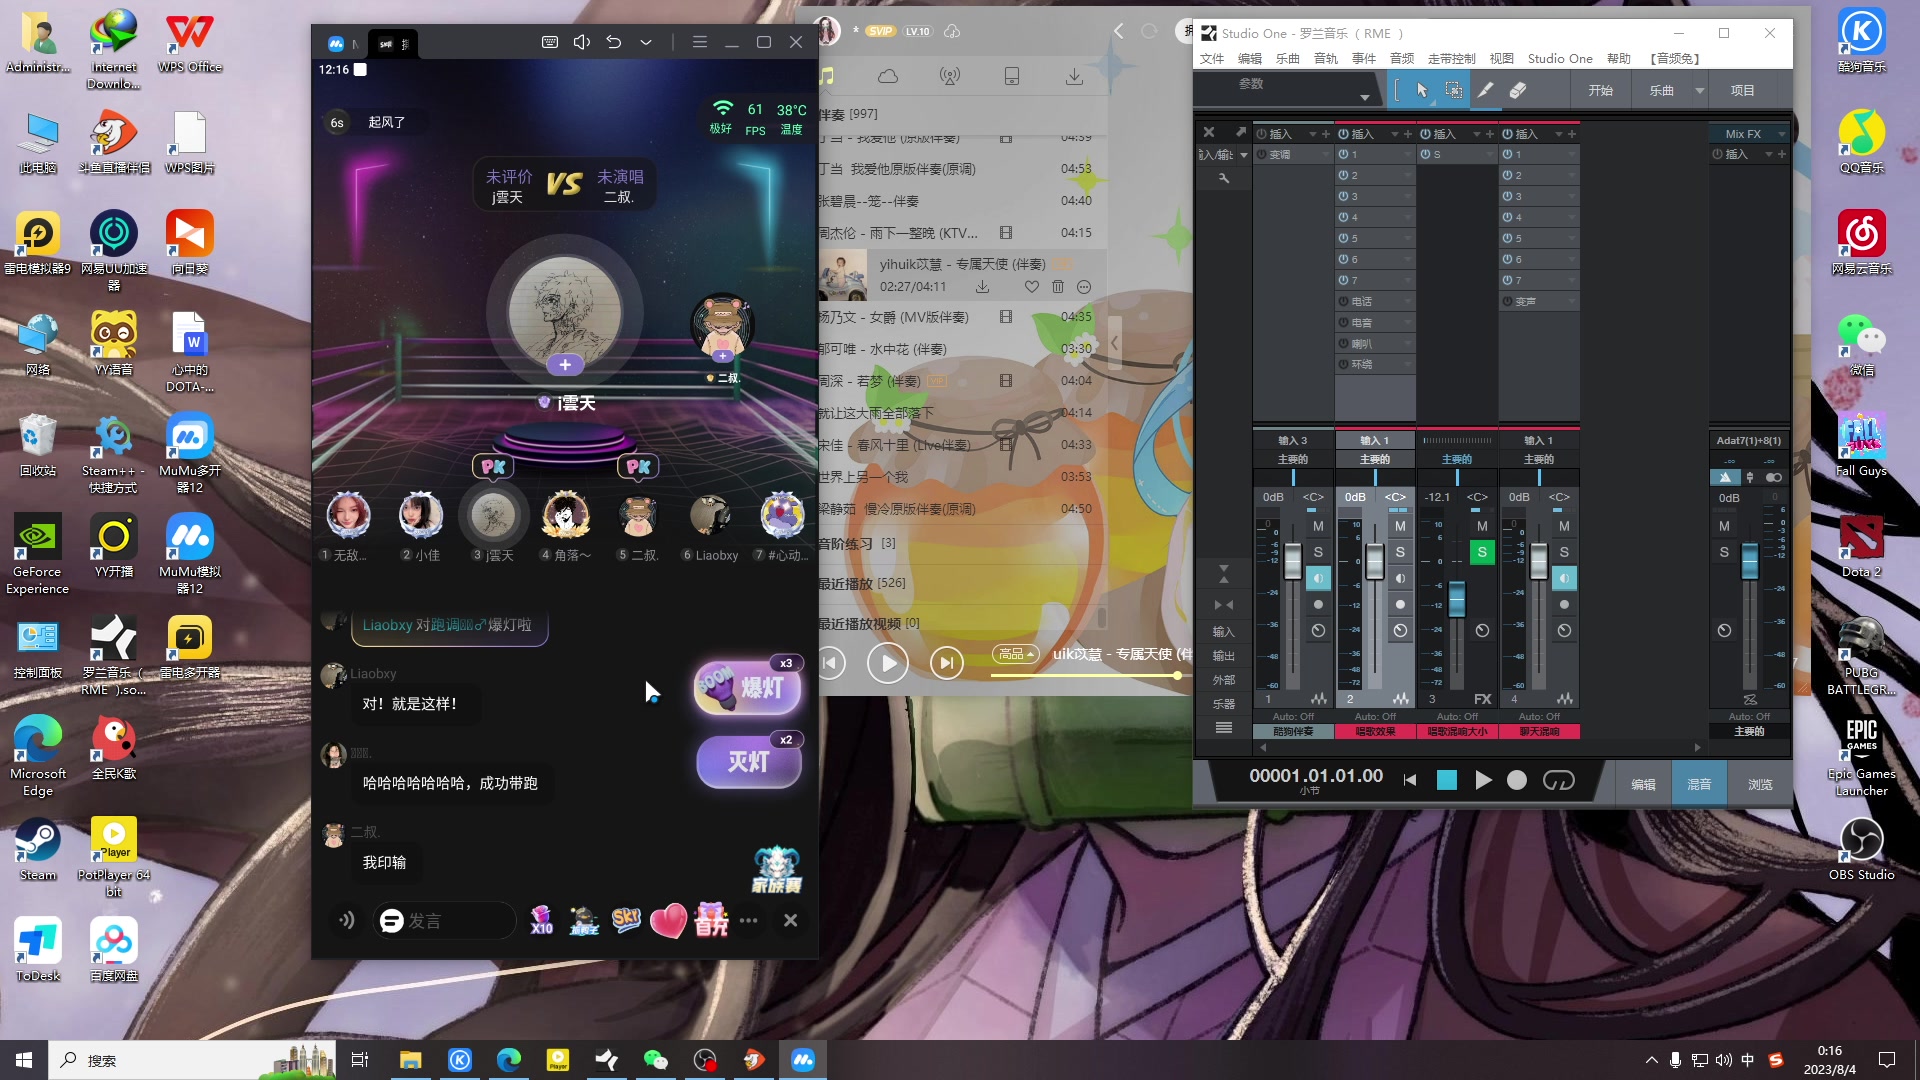
Task: Mute the master 主要的 channel
Action: click(x=1724, y=526)
